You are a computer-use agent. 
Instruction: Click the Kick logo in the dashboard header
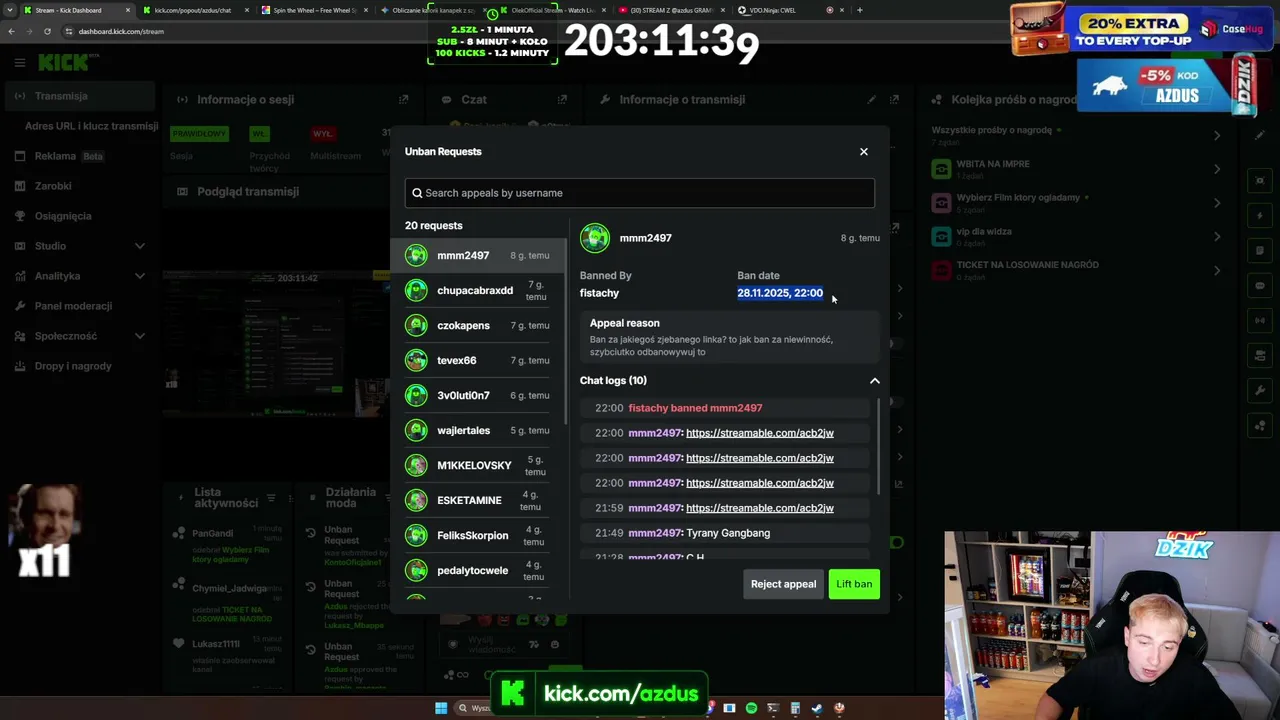coord(63,62)
